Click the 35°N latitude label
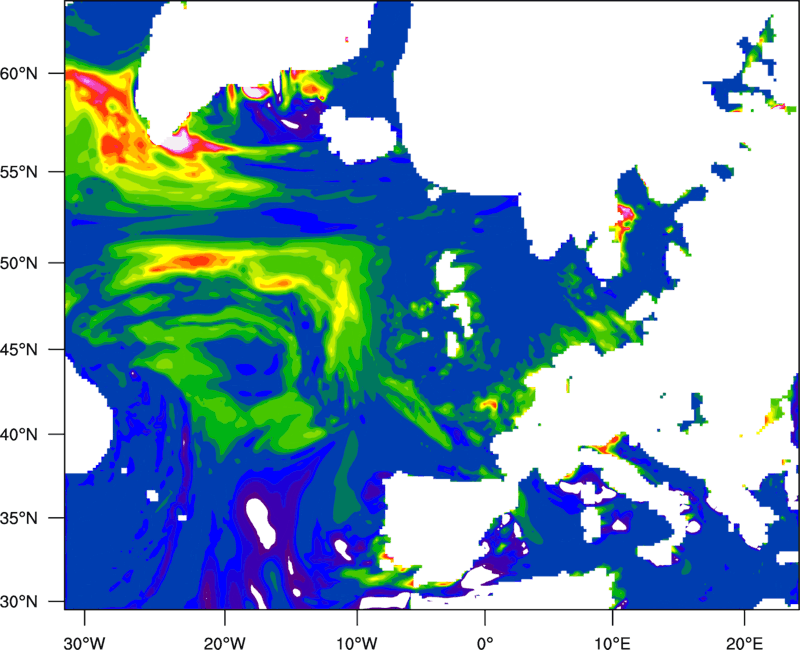Image resolution: width=800 pixels, height=650 pixels. click(19, 518)
